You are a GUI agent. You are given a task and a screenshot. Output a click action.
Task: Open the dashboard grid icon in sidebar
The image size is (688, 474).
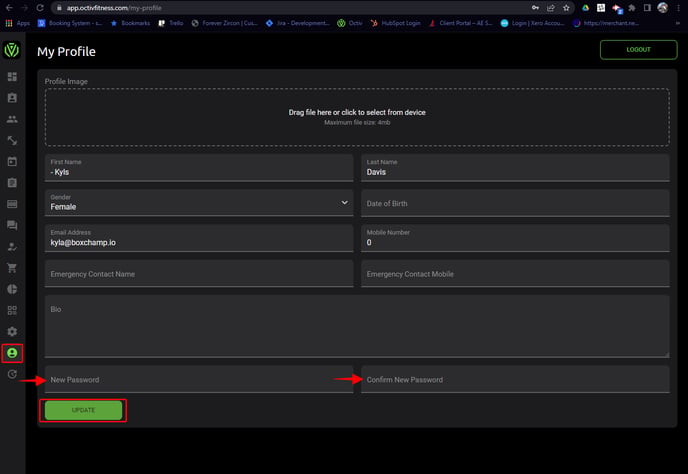(12, 77)
